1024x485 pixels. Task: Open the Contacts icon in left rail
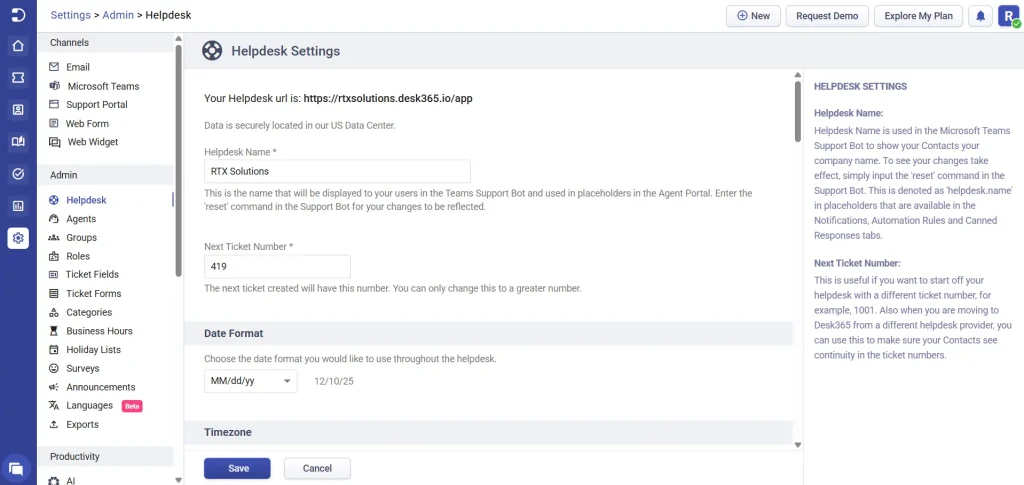(x=18, y=110)
